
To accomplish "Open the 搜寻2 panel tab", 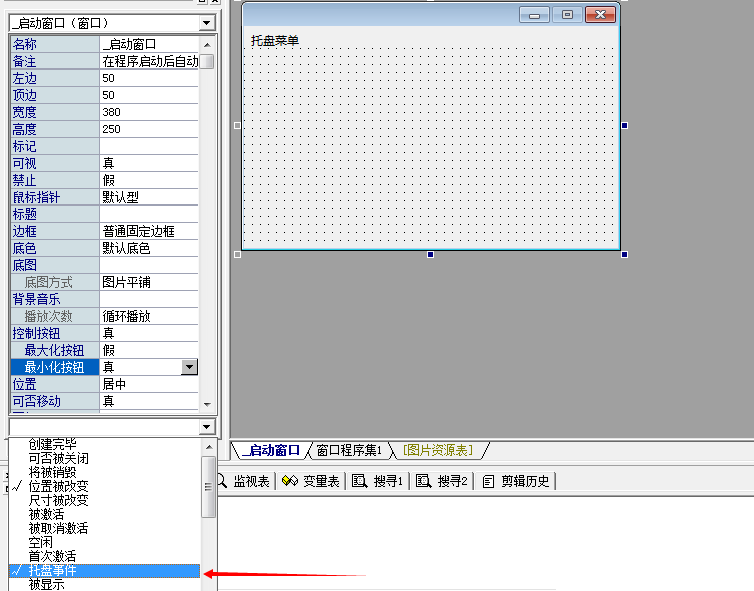I will point(441,481).
